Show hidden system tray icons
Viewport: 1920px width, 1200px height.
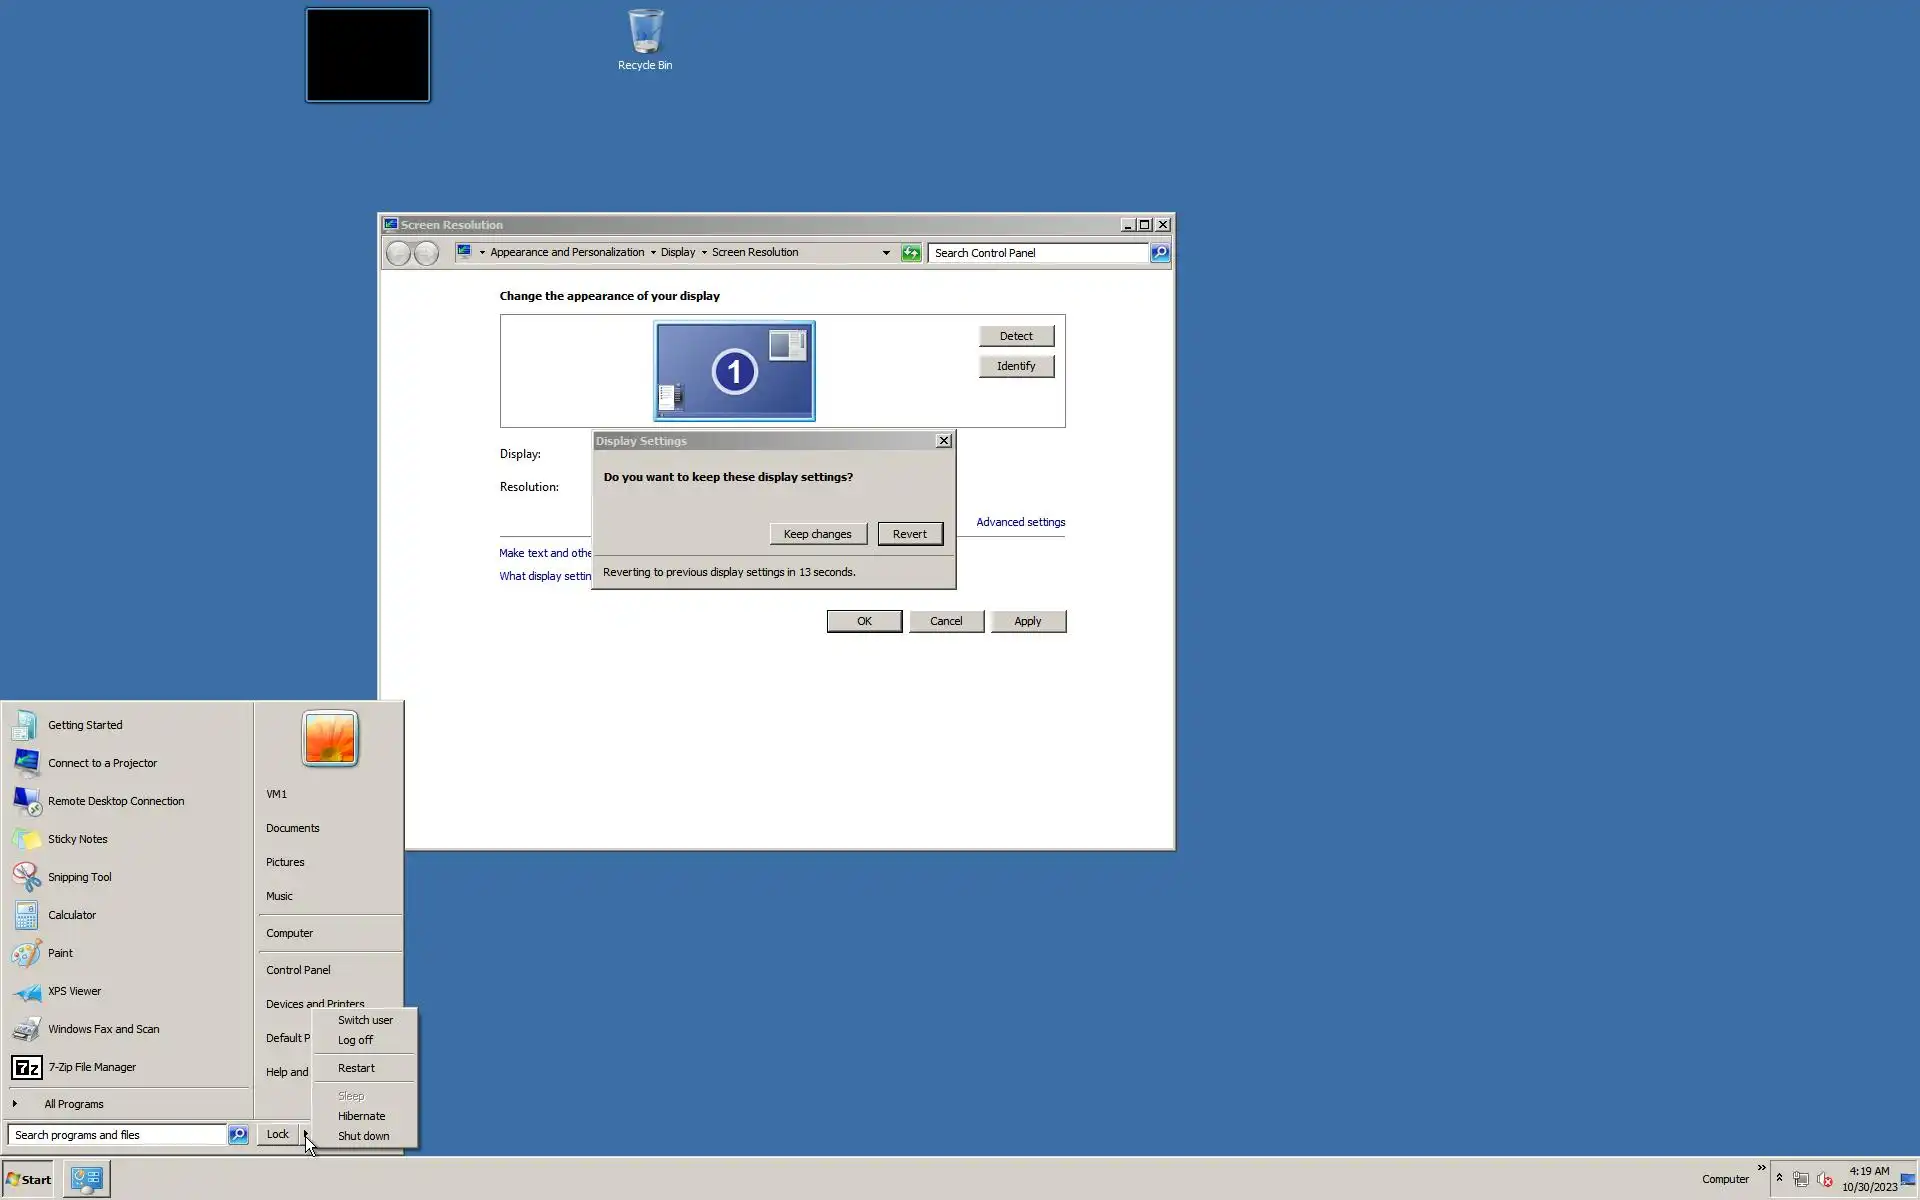(x=1779, y=1178)
